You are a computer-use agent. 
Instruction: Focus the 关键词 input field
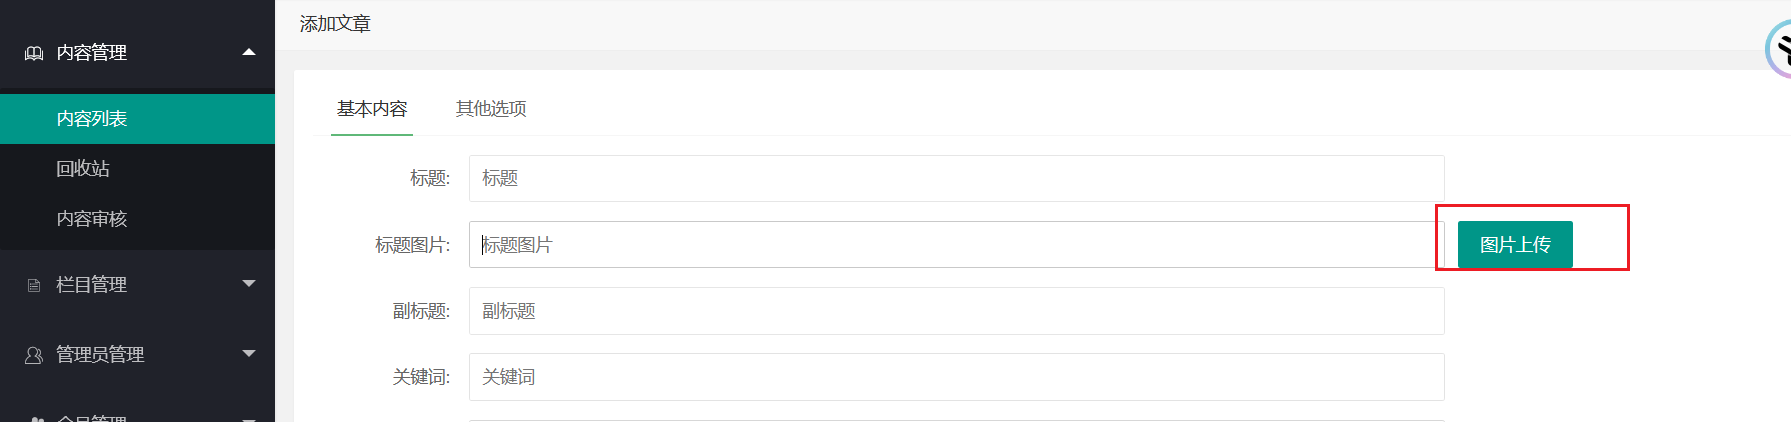(957, 377)
